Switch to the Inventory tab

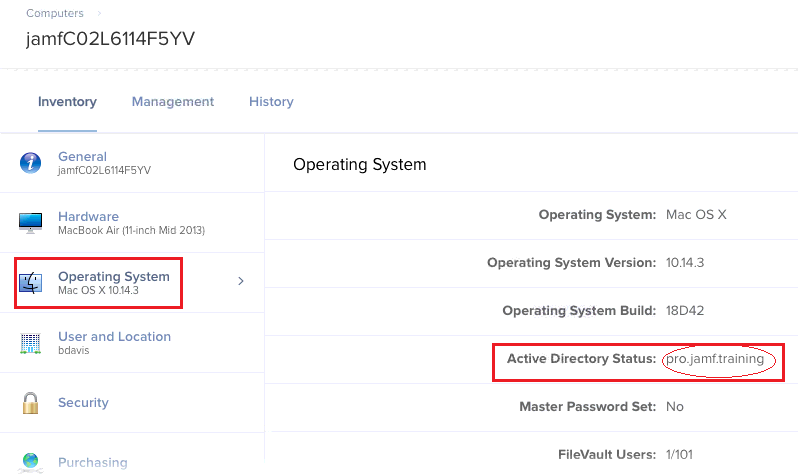(67, 102)
